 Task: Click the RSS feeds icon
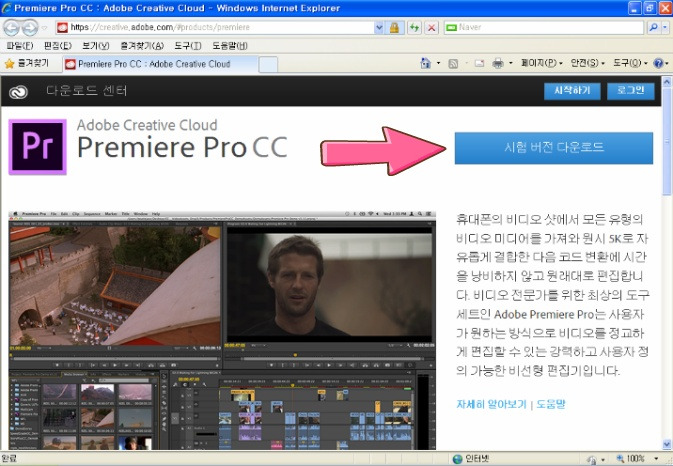point(453,64)
